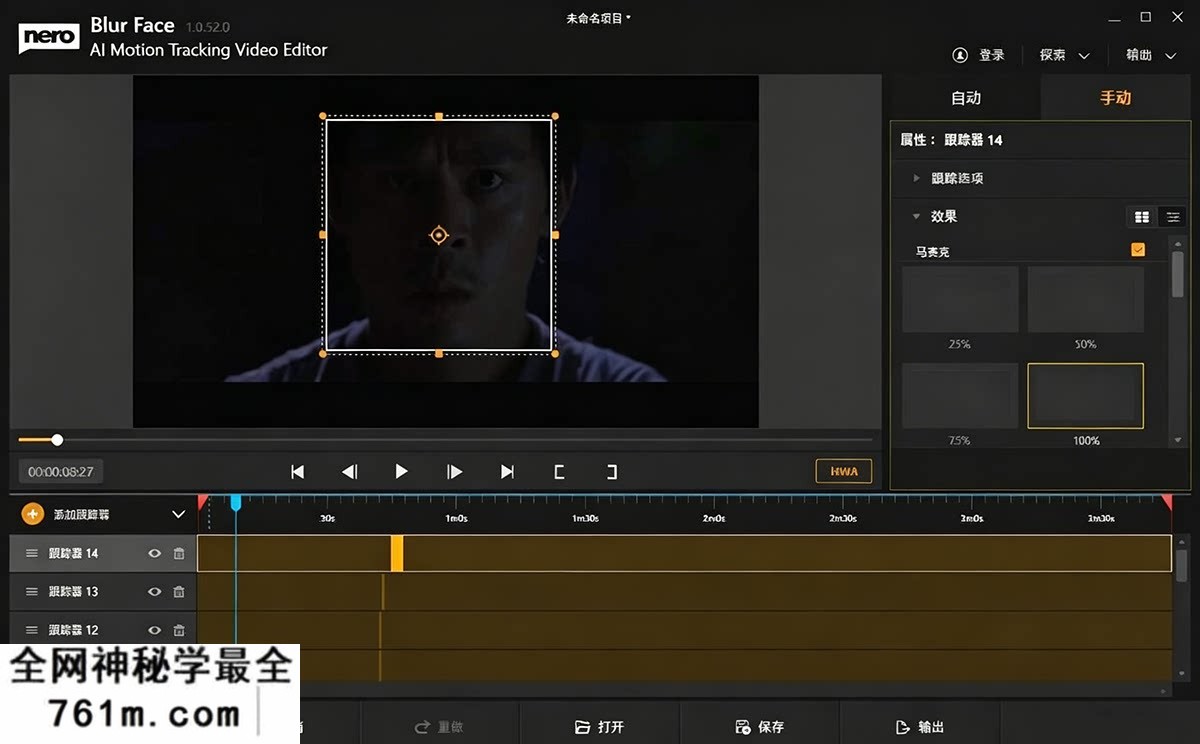Jump to the end of the video
Viewport: 1200px width, 744px height.
coord(507,471)
